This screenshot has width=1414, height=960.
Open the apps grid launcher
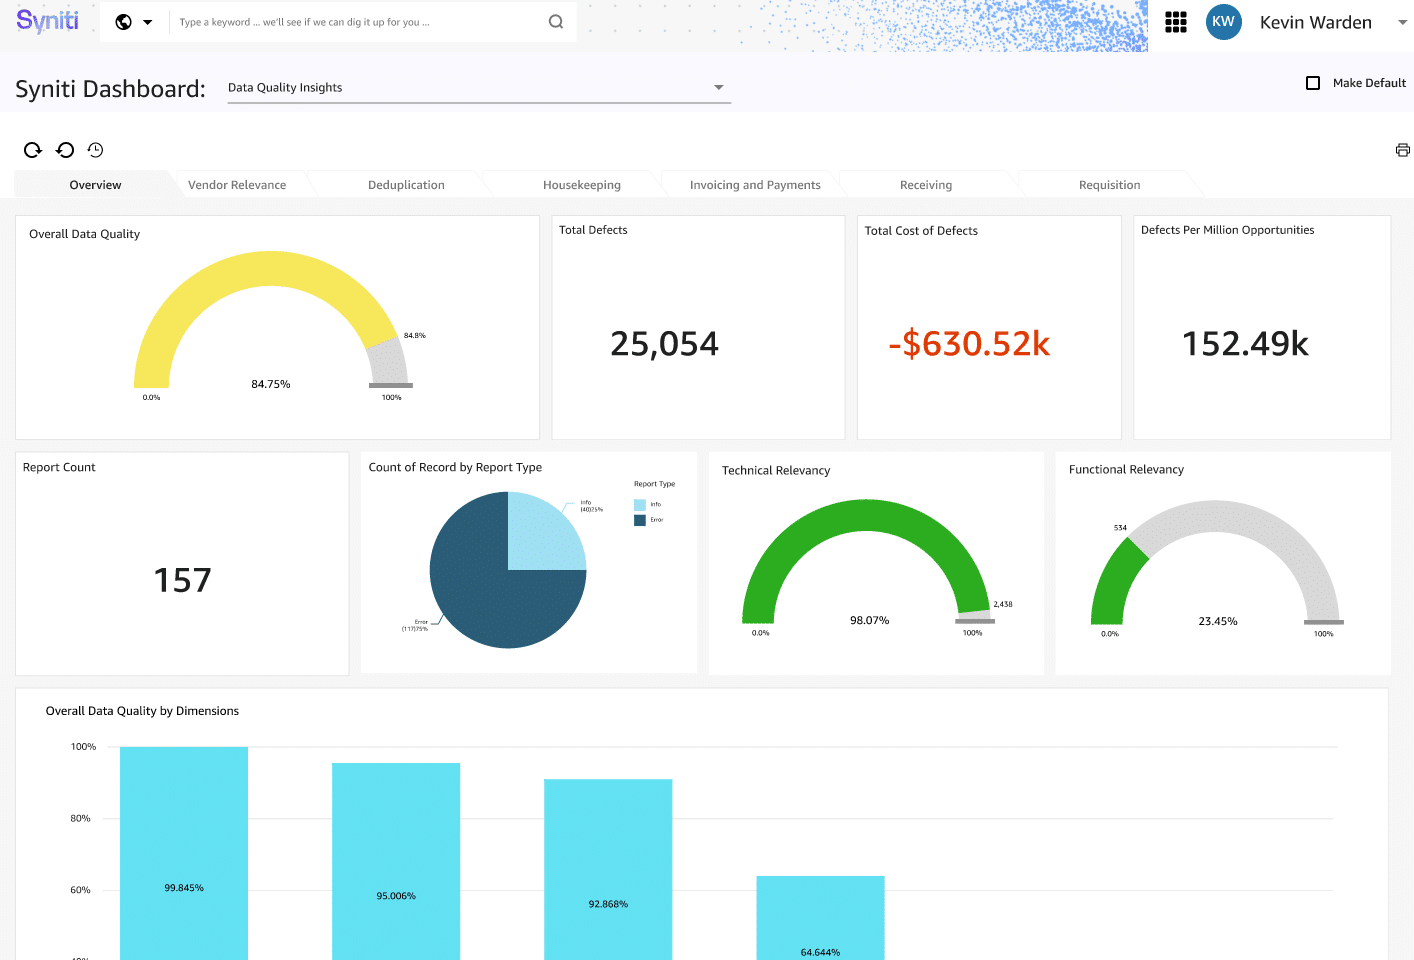[1176, 22]
